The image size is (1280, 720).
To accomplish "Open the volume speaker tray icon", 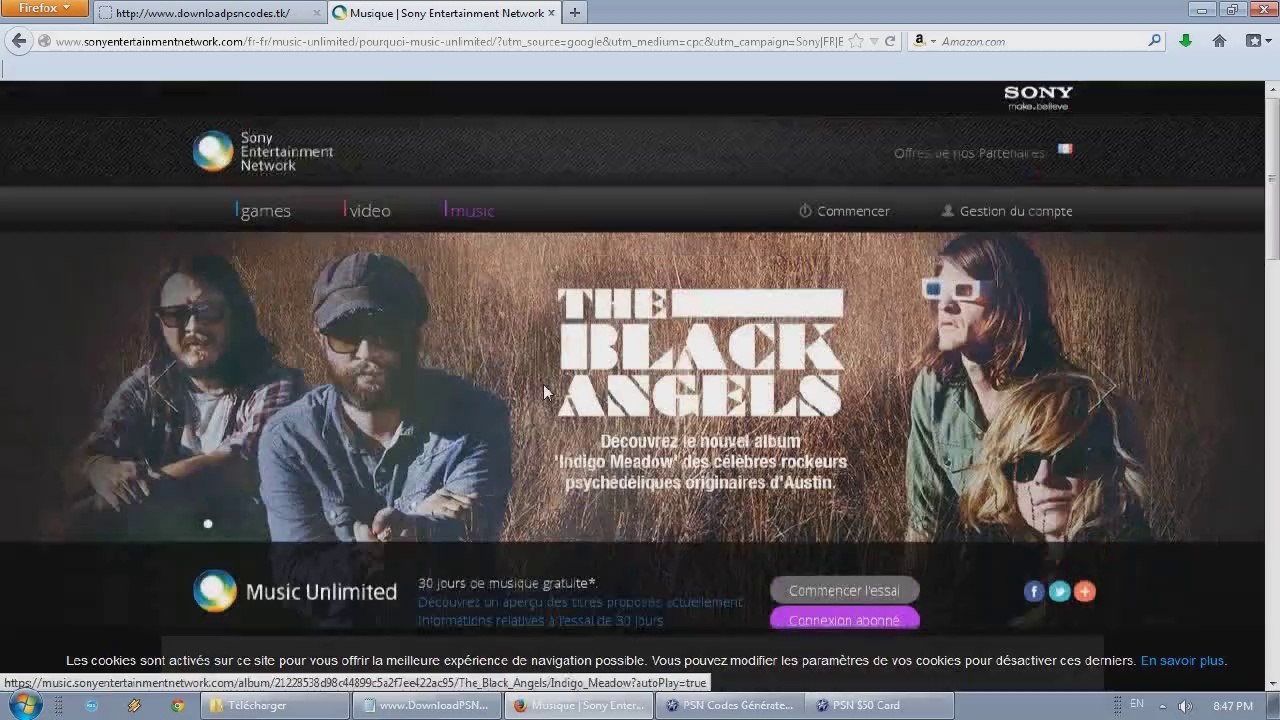I will [1185, 706].
